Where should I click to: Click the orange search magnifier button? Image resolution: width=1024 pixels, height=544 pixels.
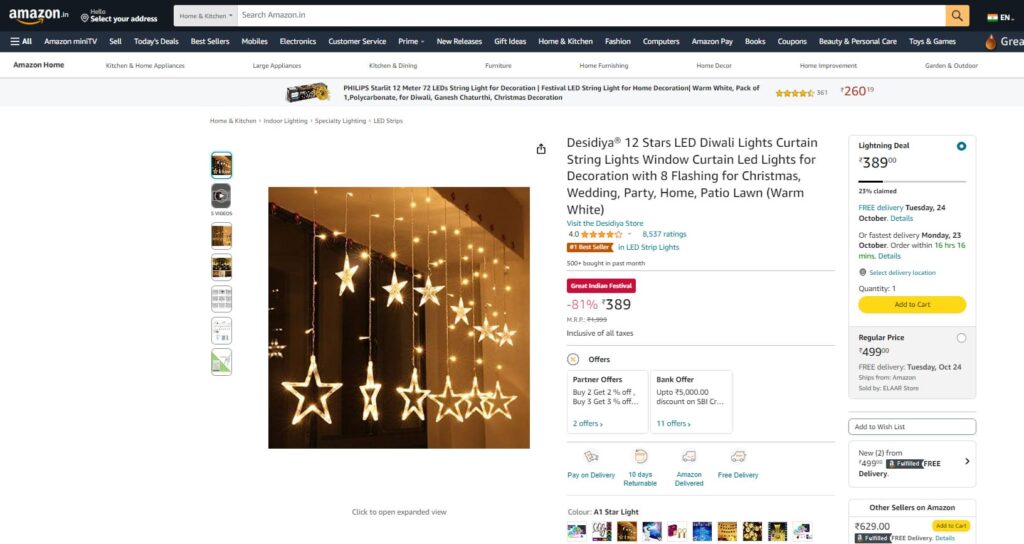coord(957,15)
